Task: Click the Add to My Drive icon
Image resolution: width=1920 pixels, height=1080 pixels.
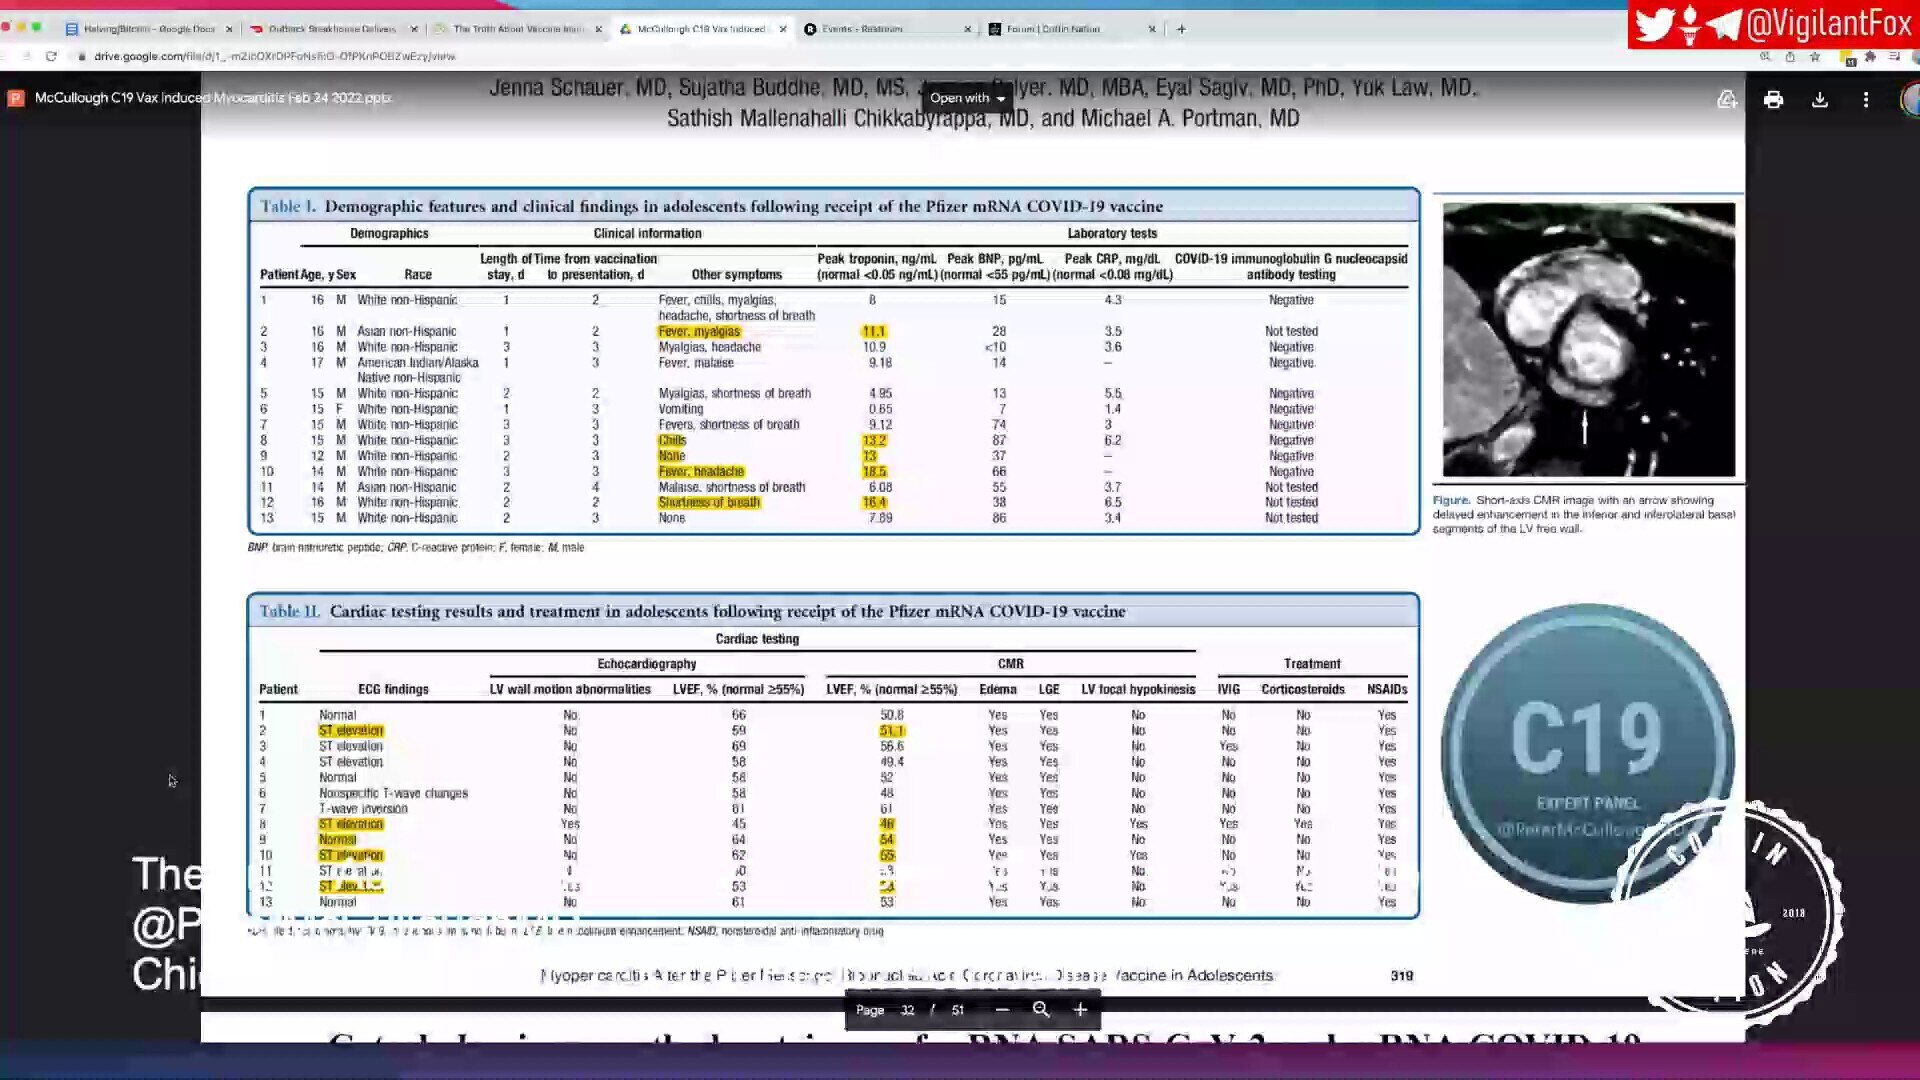Action: pyautogui.click(x=1727, y=99)
